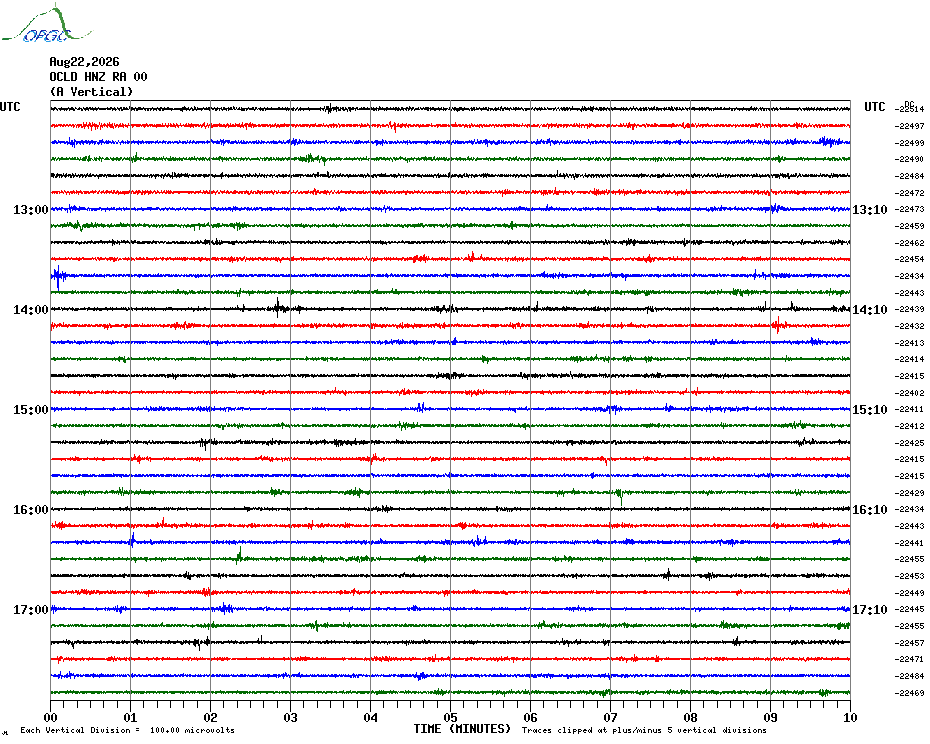Click the 00 minute tick label

[x=50, y=717]
